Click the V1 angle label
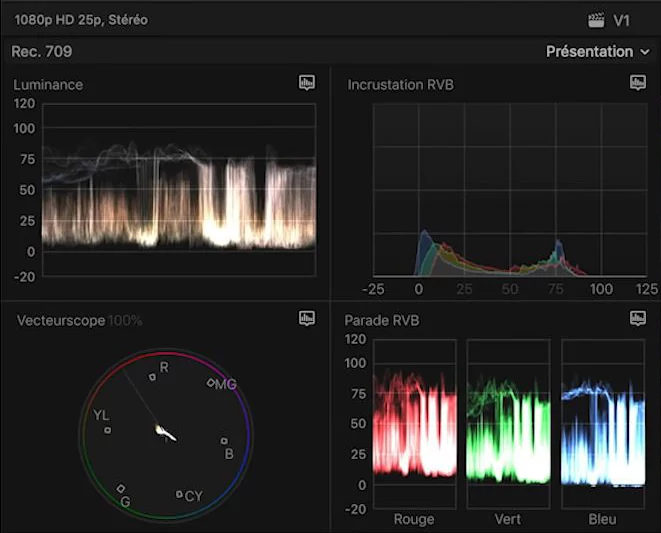661x533 pixels. [621, 20]
